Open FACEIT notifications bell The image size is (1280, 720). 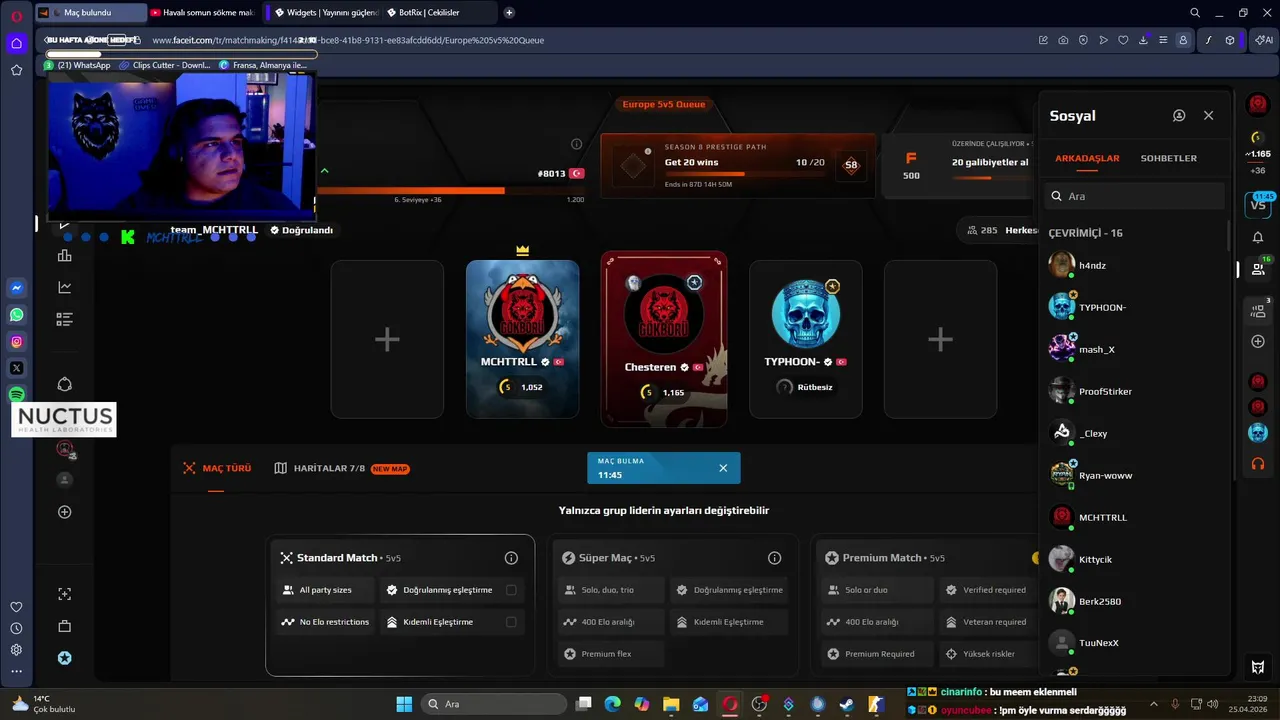point(1258,238)
